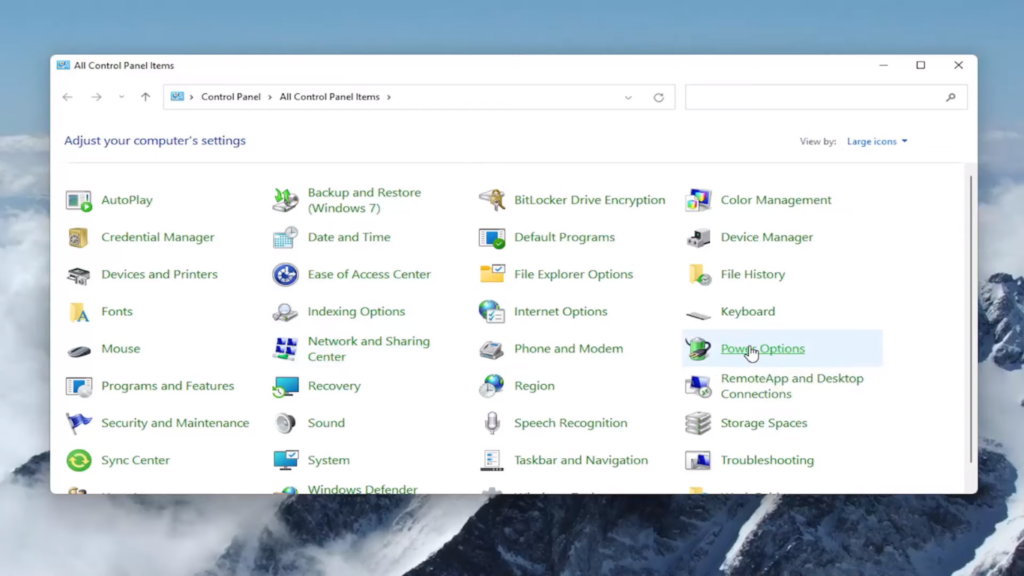The image size is (1024, 576).
Task: Click the Troubleshooting text label
Action: click(x=767, y=460)
